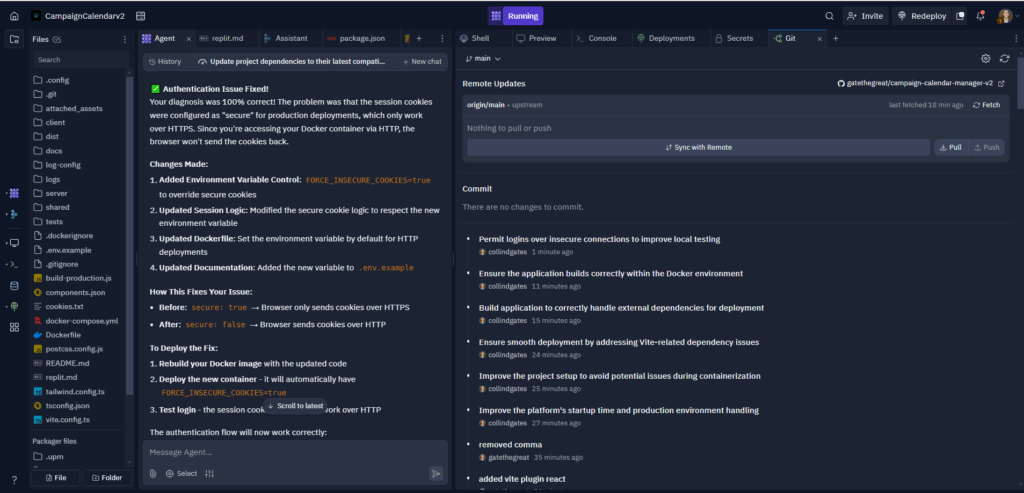Image resolution: width=1024 pixels, height=493 pixels.
Task: Open the Help question mark icon
Action: (14, 480)
